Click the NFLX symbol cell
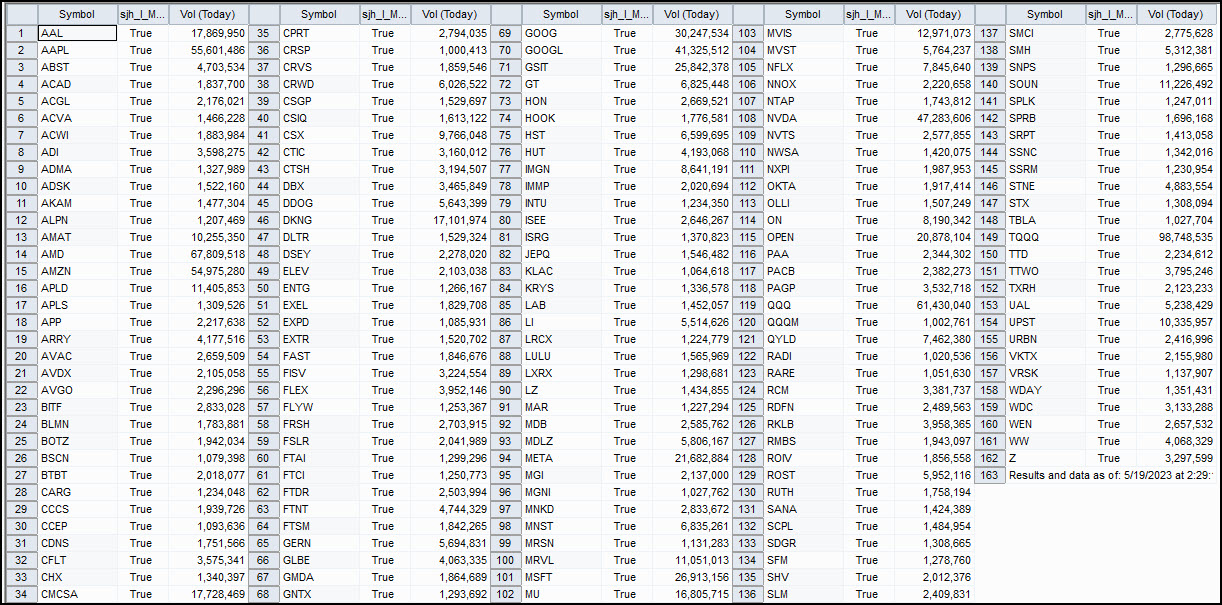 (803, 67)
